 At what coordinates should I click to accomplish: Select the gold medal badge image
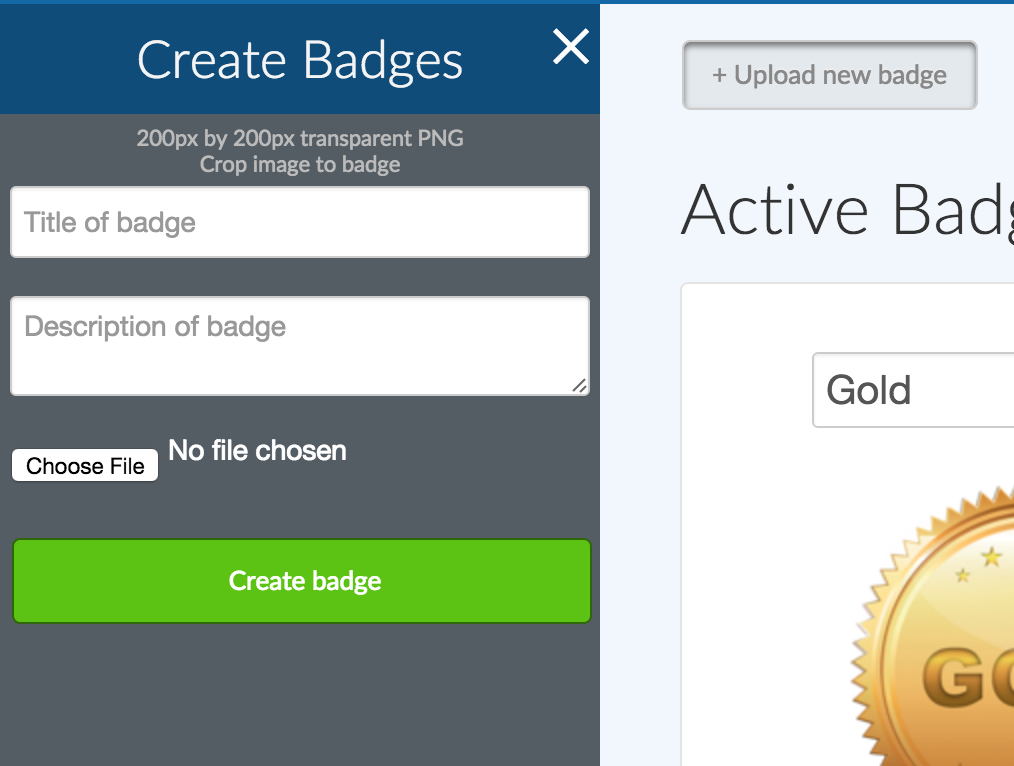point(950,650)
